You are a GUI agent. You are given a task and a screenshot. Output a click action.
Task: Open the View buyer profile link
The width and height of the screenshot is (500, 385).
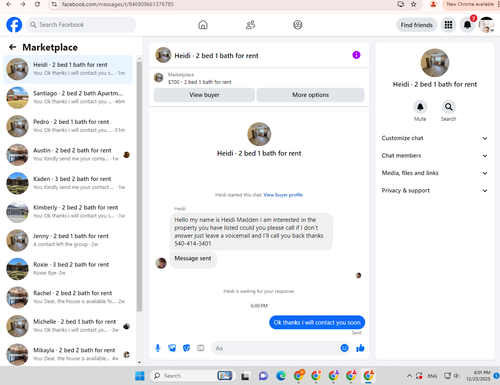click(x=283, y=195)
